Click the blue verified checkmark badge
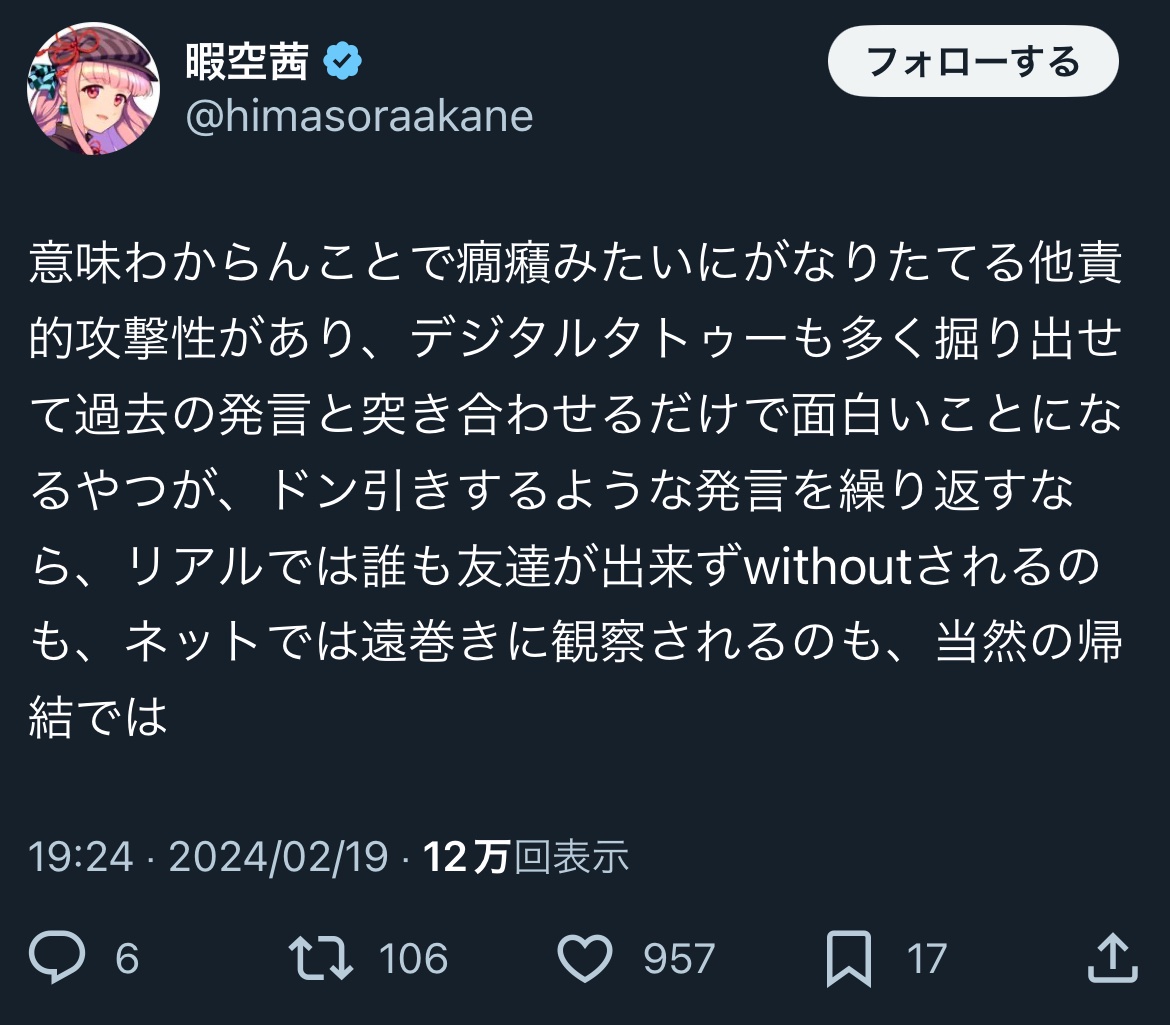 (343, 63)
